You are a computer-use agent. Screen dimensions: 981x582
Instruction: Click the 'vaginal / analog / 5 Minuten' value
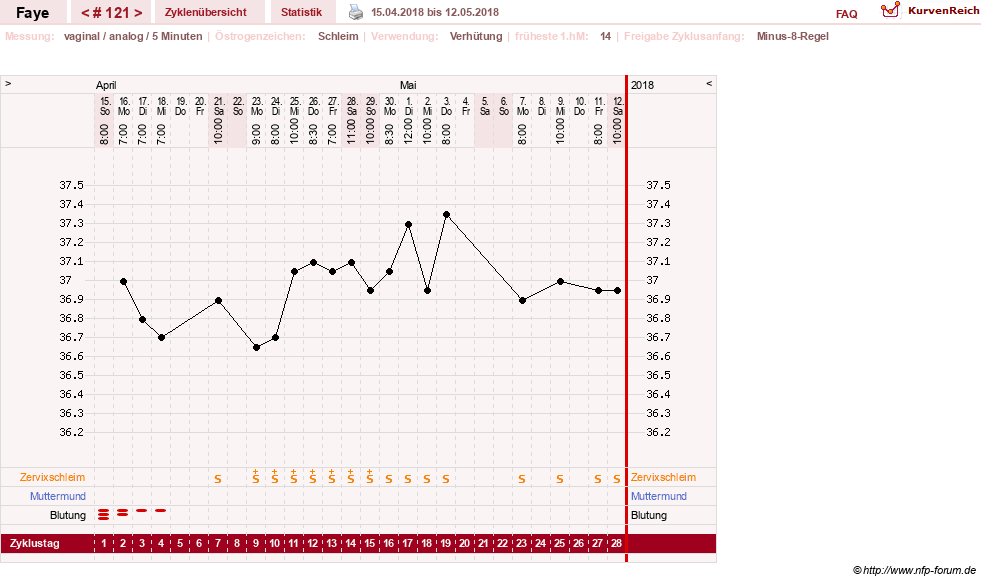tap(133, 36)
